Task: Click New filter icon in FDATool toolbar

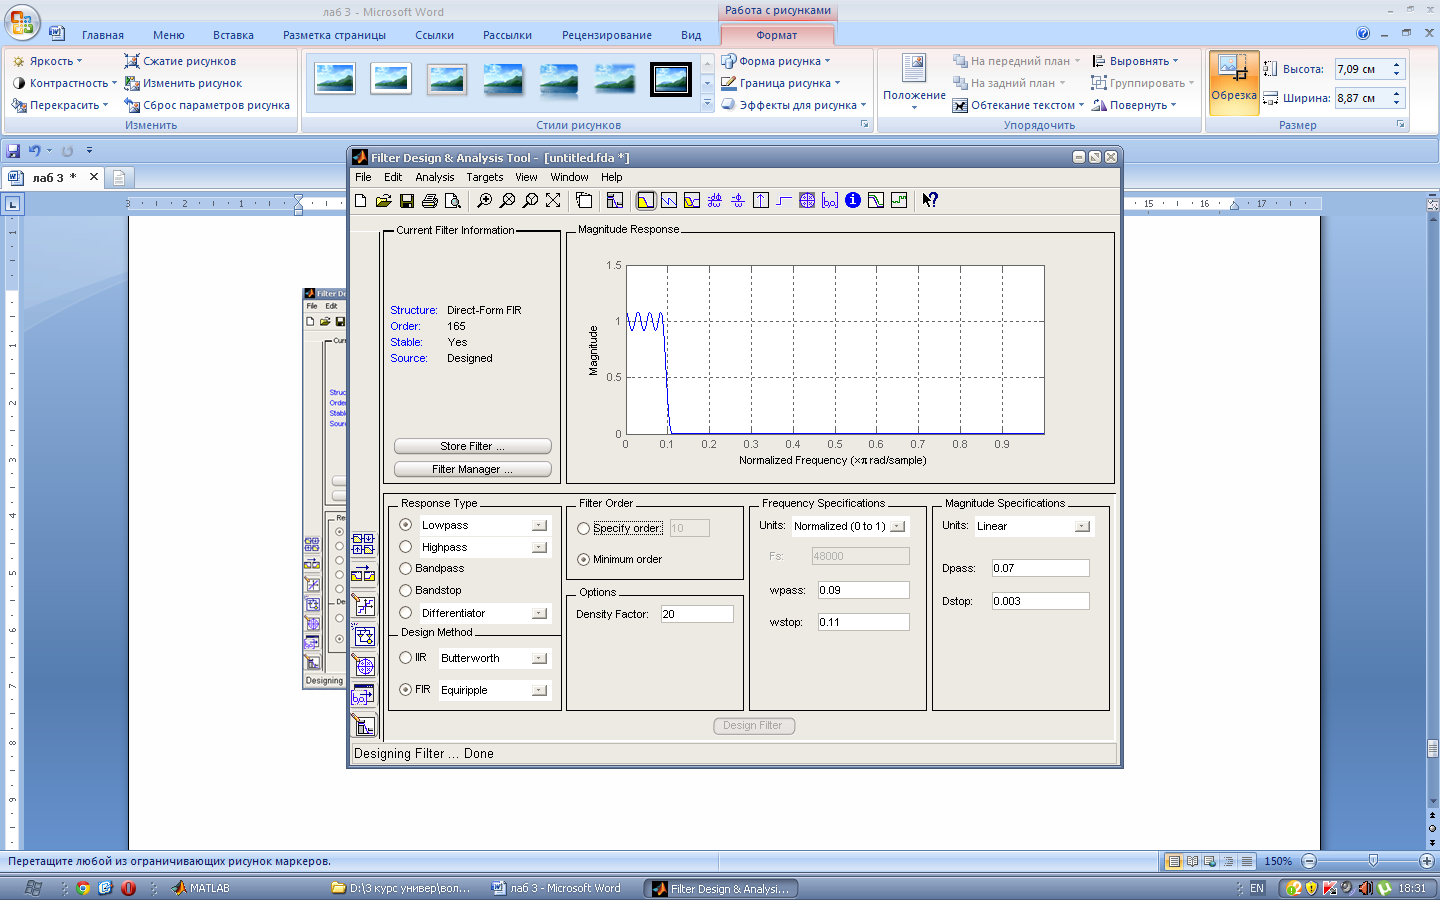Action: [361, 201]
